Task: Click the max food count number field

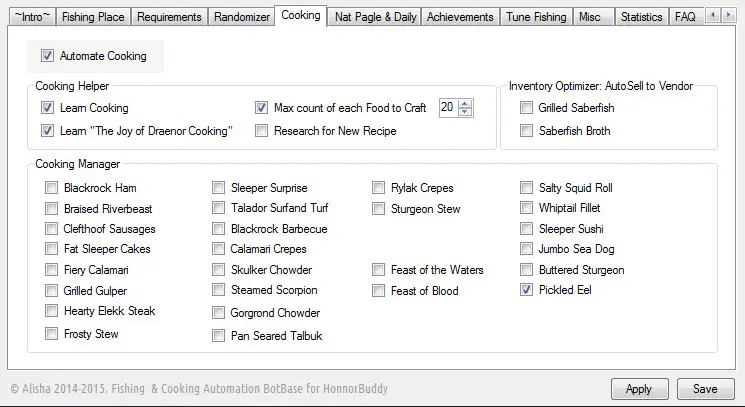Action: [449, 108]
